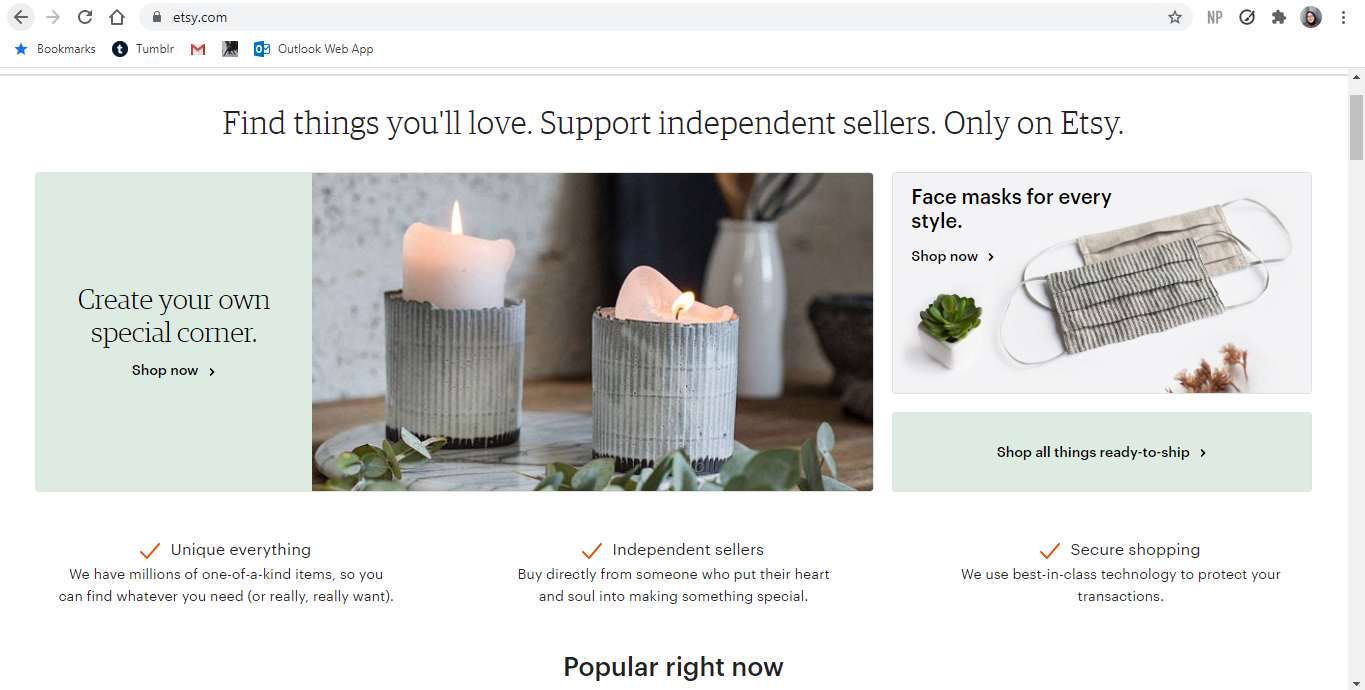Click the NP extension icon

point(1215,17)
